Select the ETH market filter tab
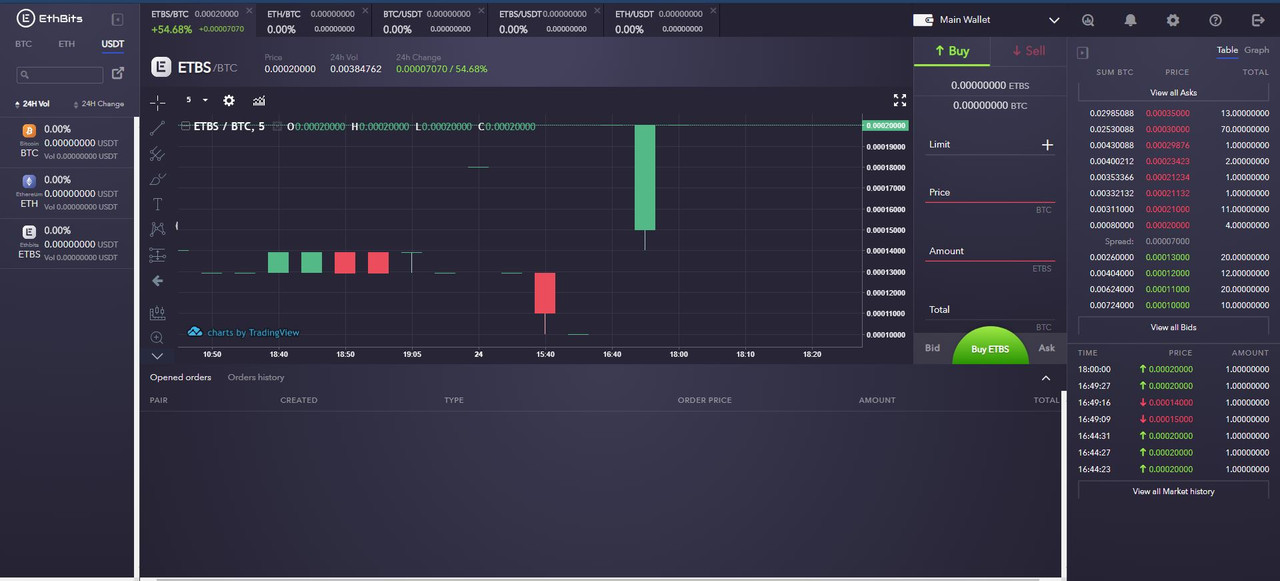Viewport: 1280px width, 581px height. (67, 44)
